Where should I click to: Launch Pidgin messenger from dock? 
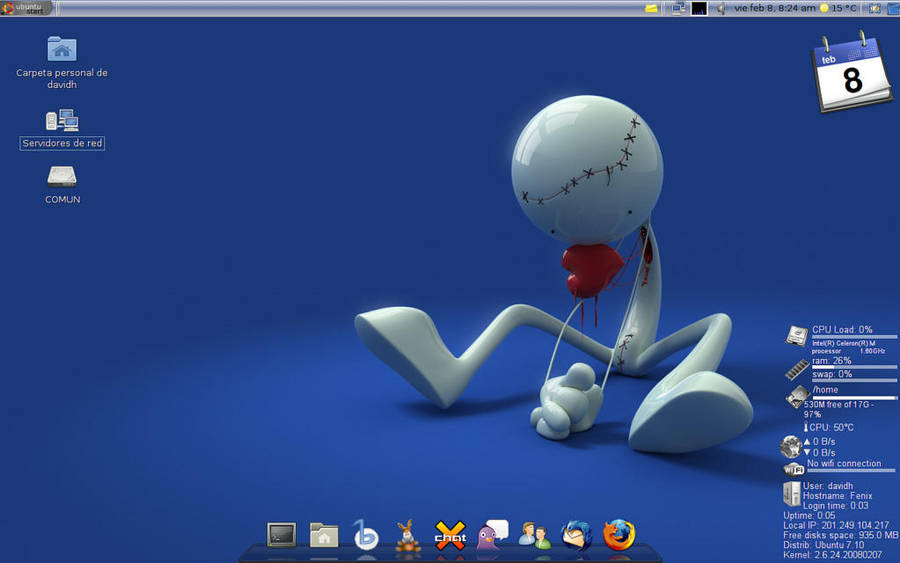492,535
